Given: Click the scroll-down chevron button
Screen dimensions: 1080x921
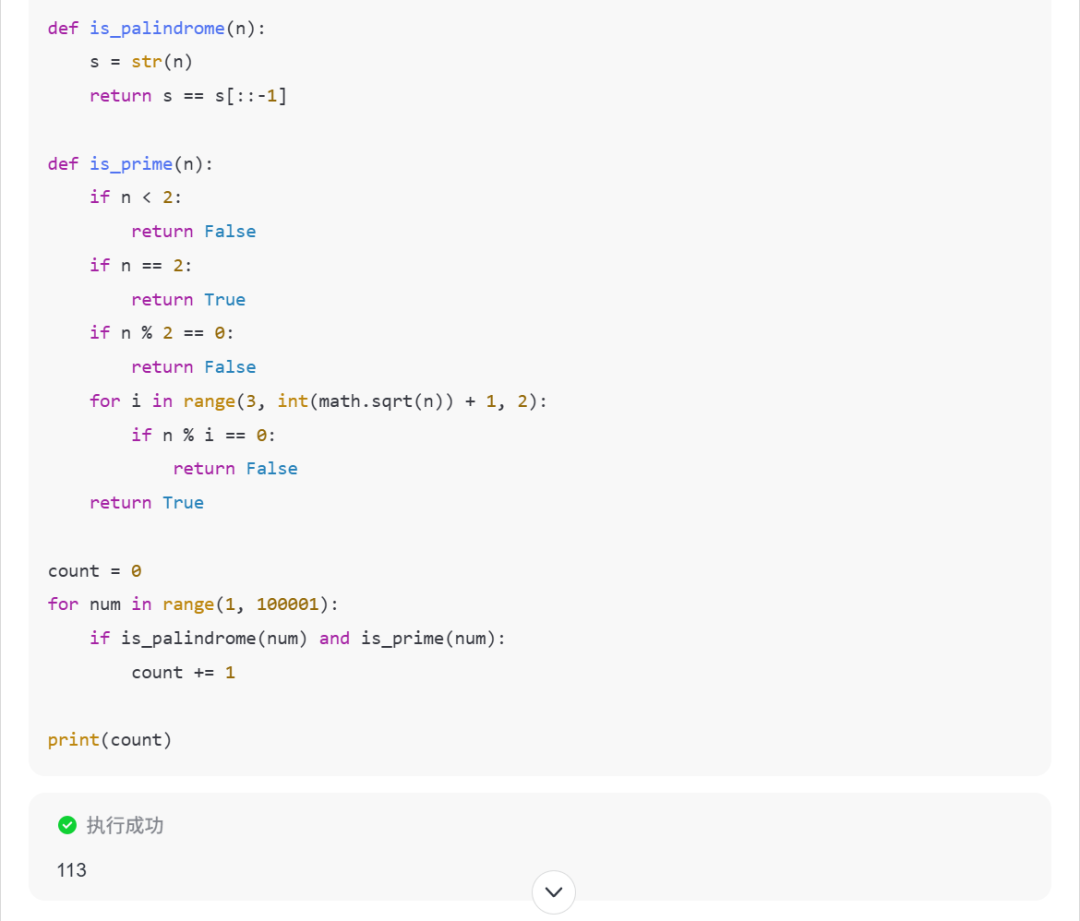Looking at the screenshot, I should (553, 892).
